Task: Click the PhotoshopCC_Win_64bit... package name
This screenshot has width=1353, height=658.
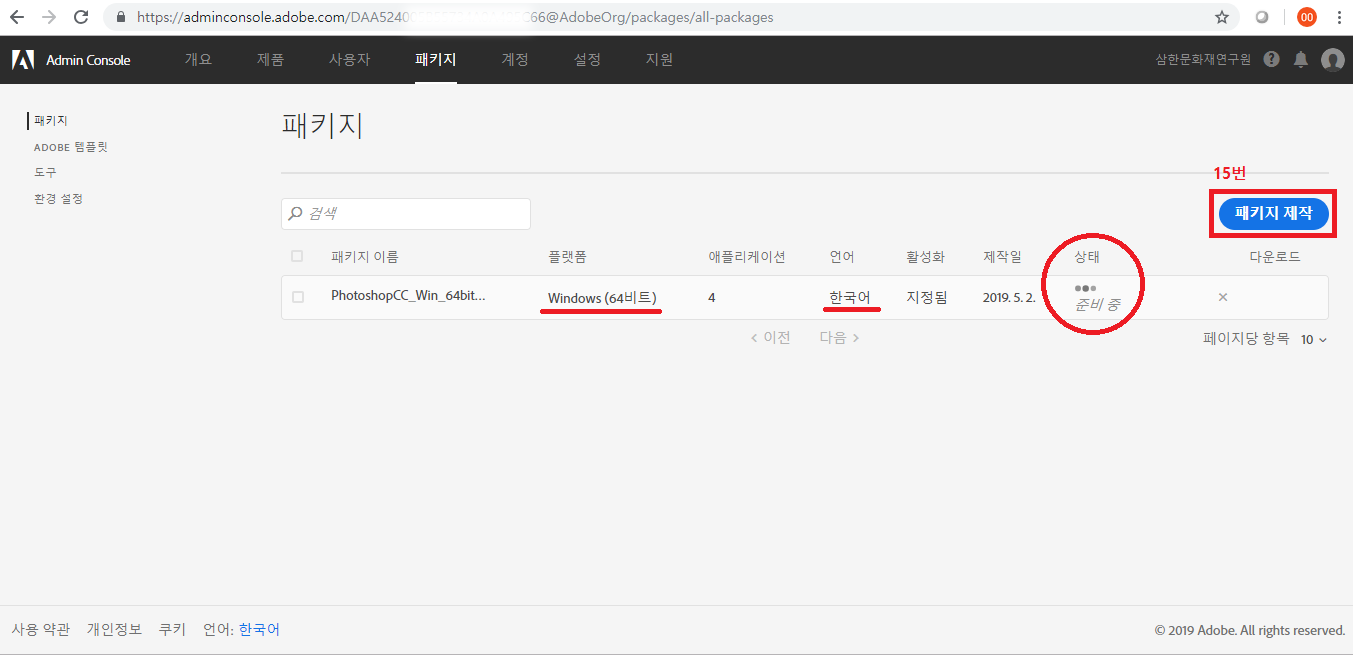Action: [x=408, y=296]
